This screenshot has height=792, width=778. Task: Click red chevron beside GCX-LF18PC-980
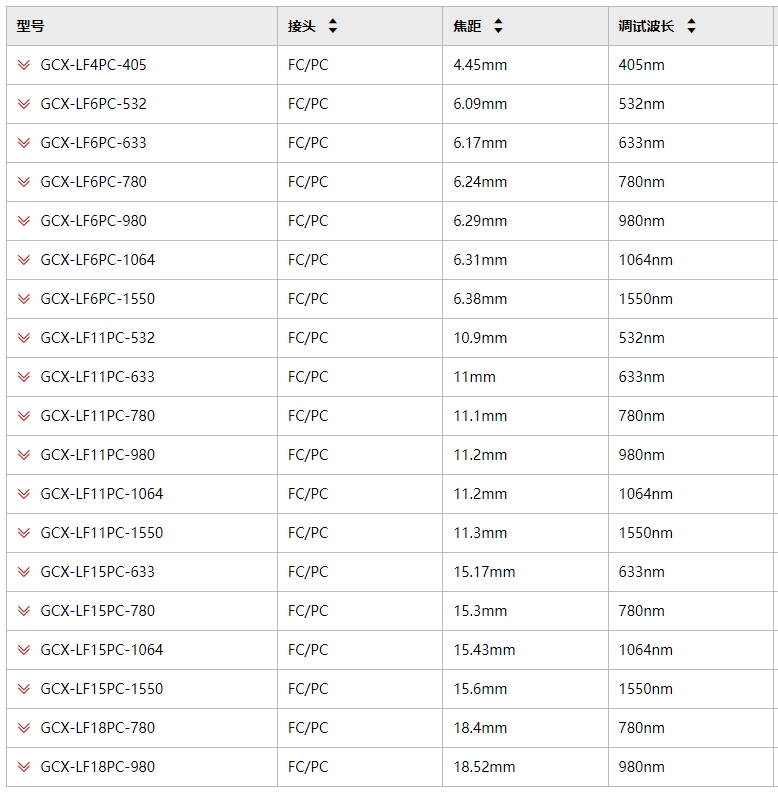pyautogui.click(x=24, y=767)
